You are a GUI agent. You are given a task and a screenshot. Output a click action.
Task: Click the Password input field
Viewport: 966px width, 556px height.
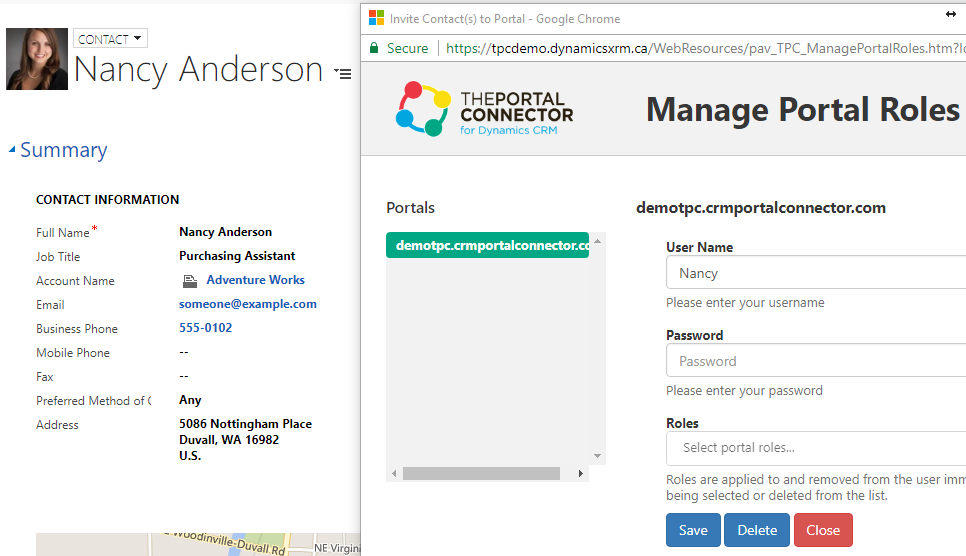coord(816,361)
